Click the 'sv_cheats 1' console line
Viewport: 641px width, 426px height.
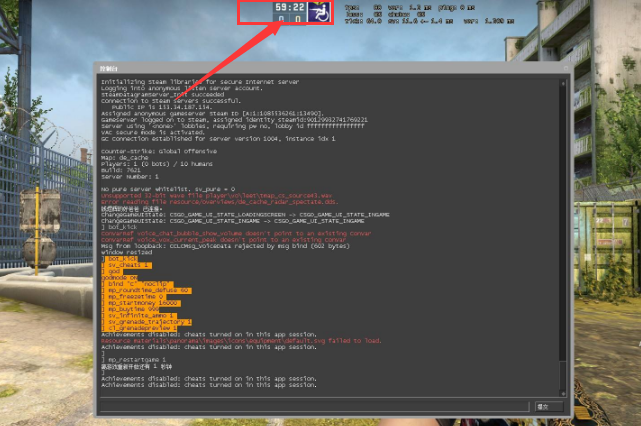tap(126, 265)
